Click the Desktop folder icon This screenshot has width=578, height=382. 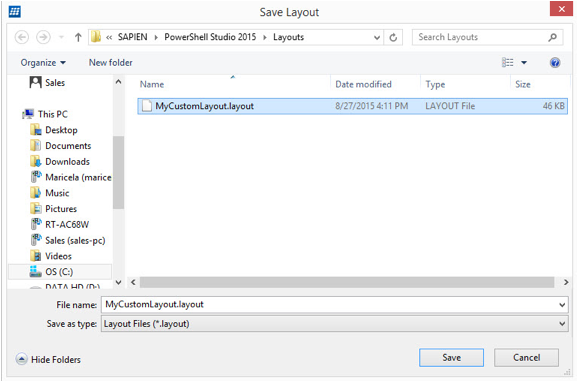point(36,130)
